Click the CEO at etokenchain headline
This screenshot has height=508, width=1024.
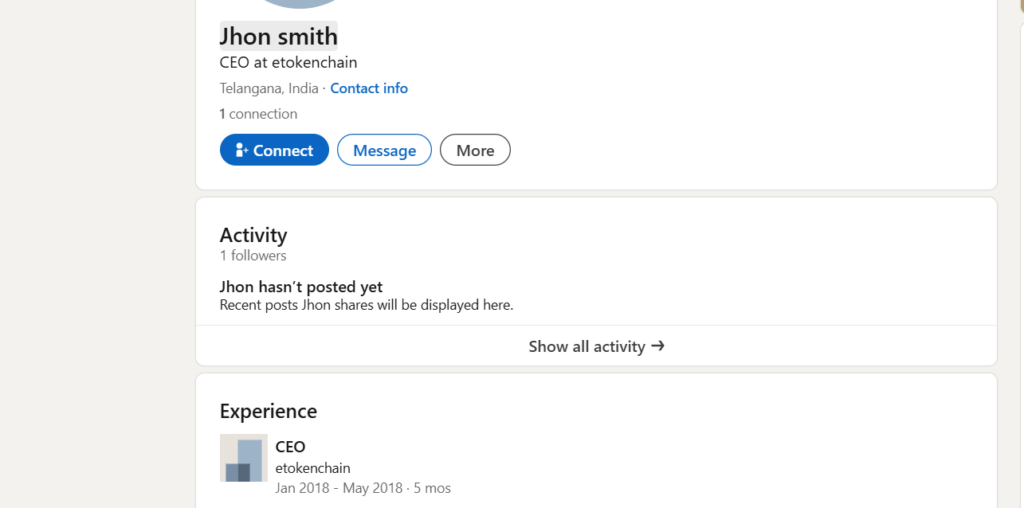click(288, 62)
